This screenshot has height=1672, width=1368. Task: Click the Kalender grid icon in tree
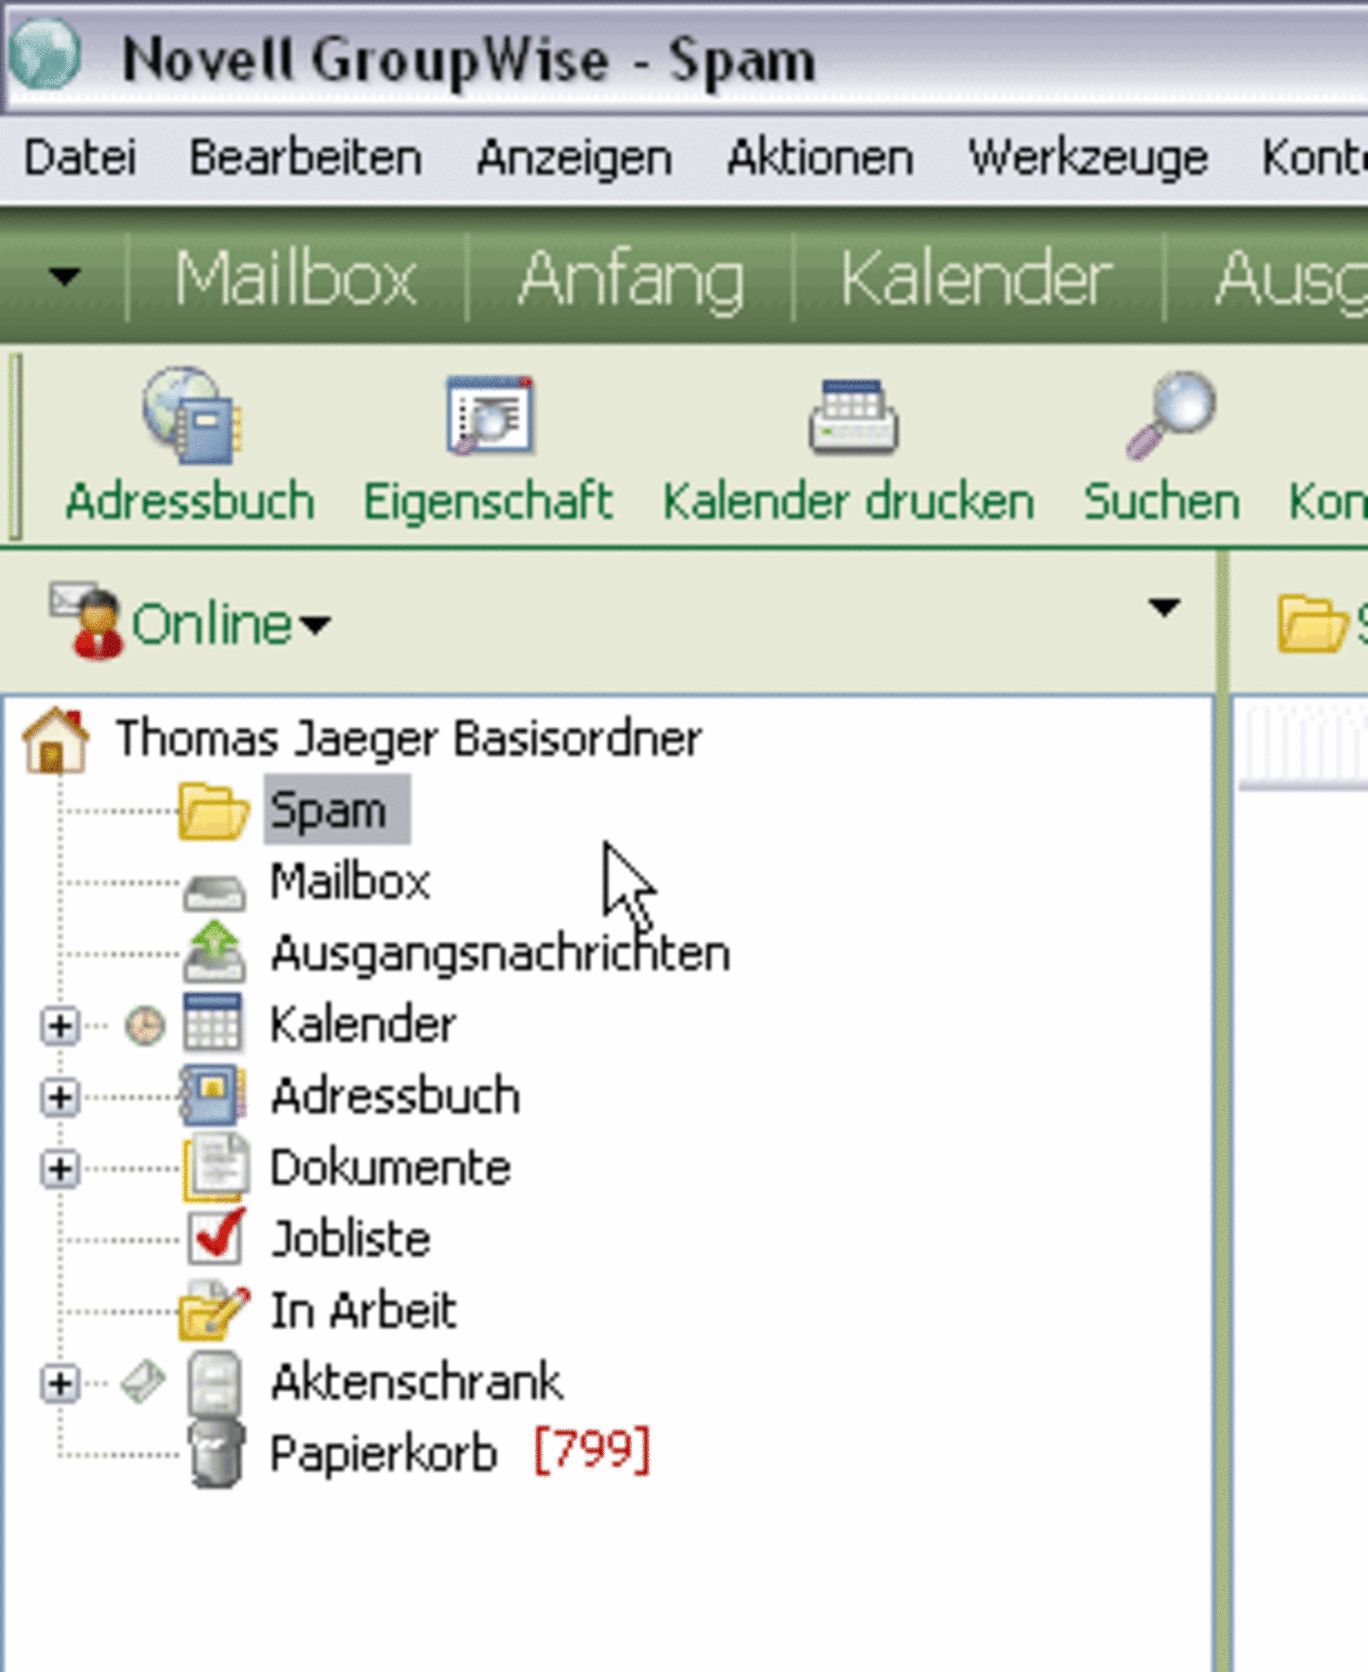click(x=212, y=1023)
